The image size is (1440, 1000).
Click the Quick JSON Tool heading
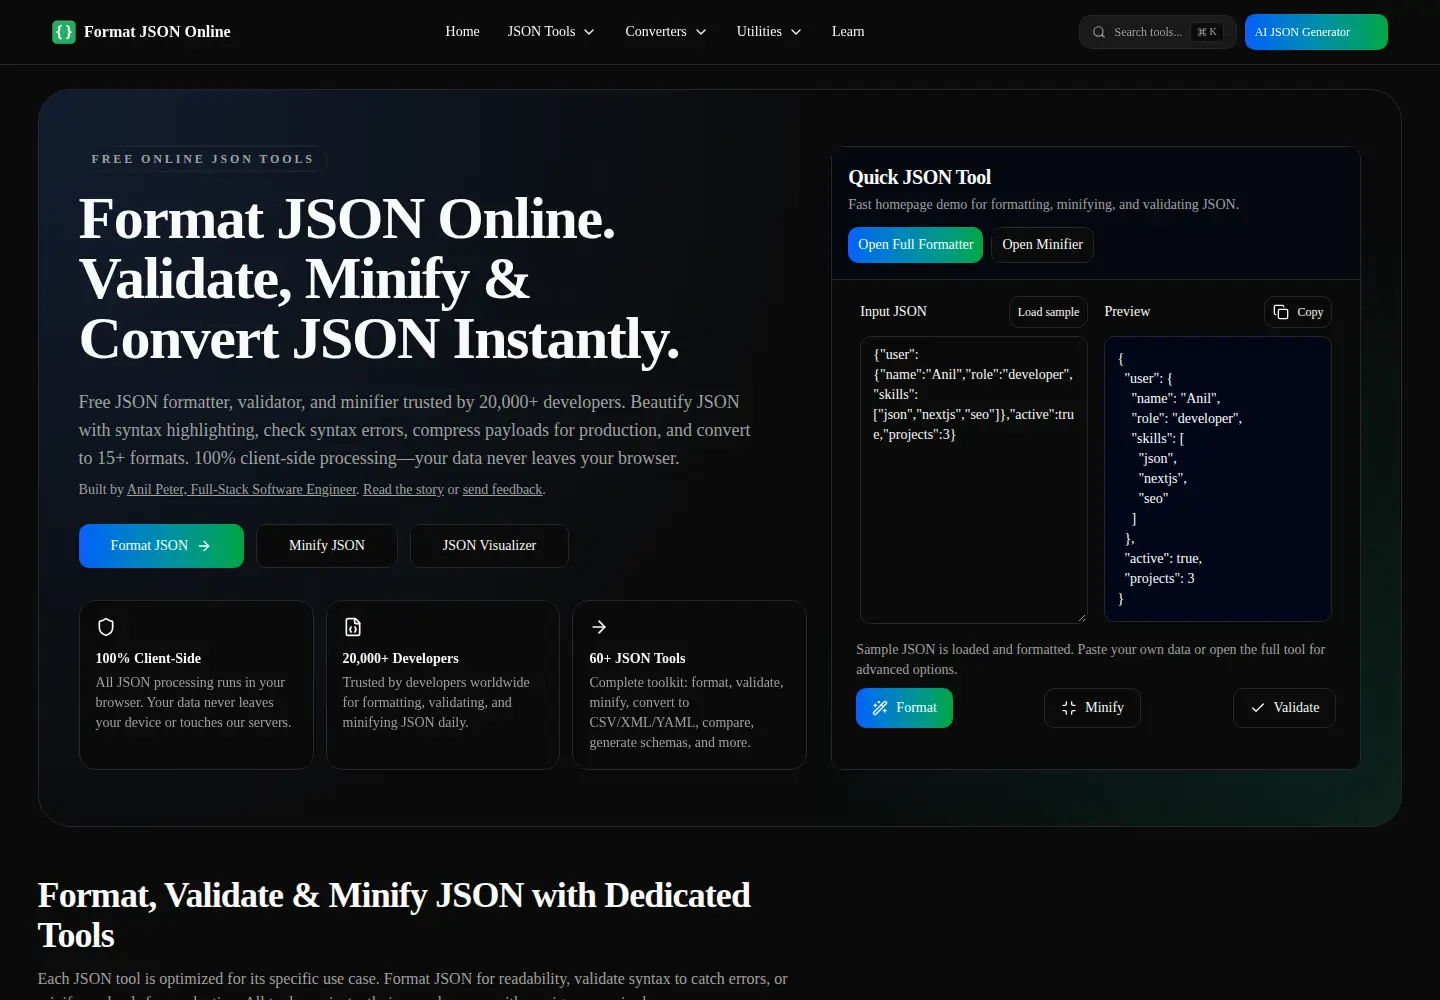(x=919, y=178)
